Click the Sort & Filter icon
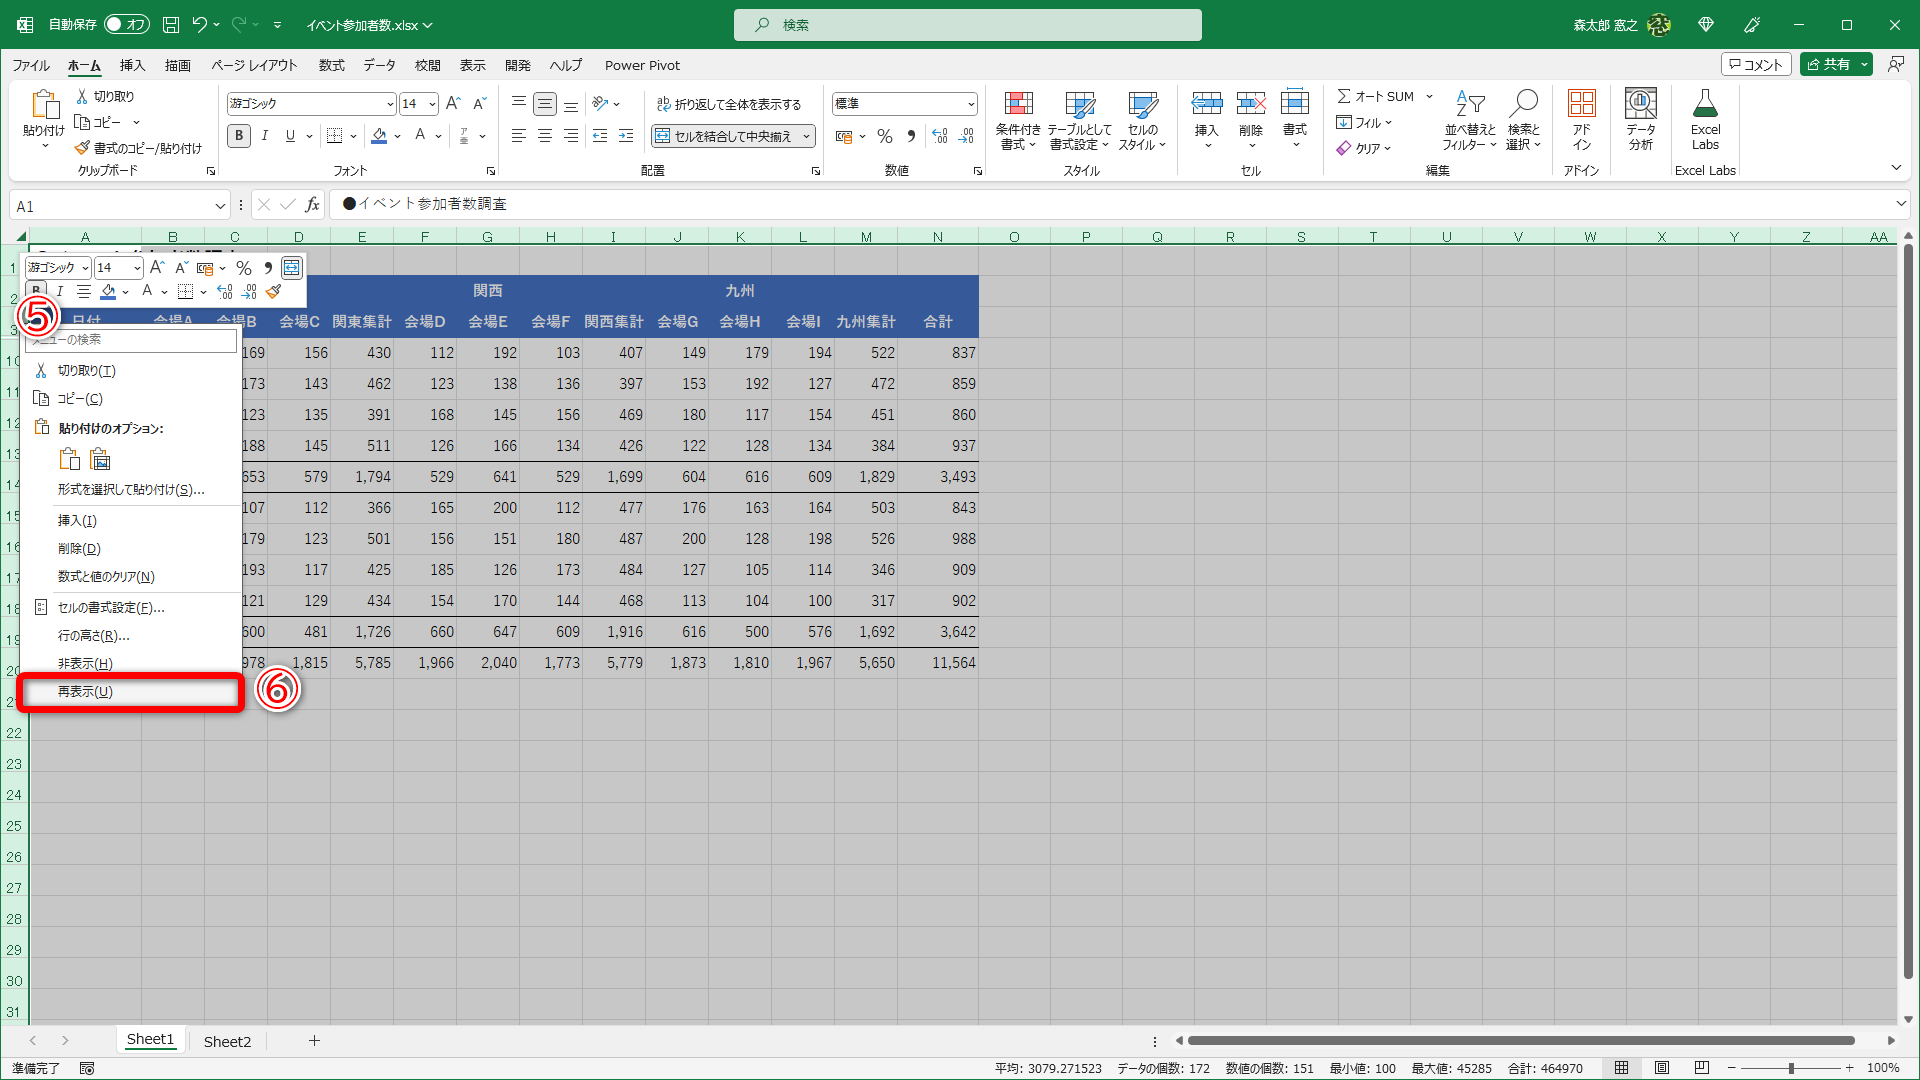Viewport: 1920px width, 1080px height. point(1469,104)
